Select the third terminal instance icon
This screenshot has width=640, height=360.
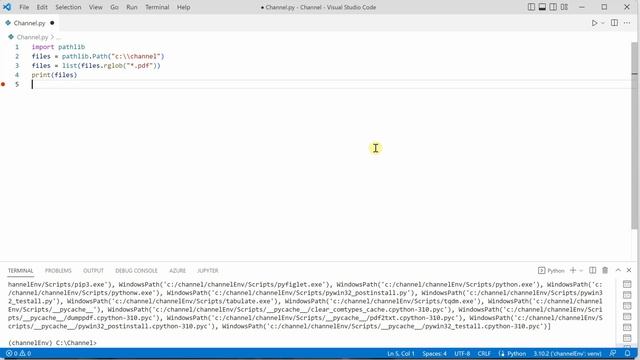627,306
